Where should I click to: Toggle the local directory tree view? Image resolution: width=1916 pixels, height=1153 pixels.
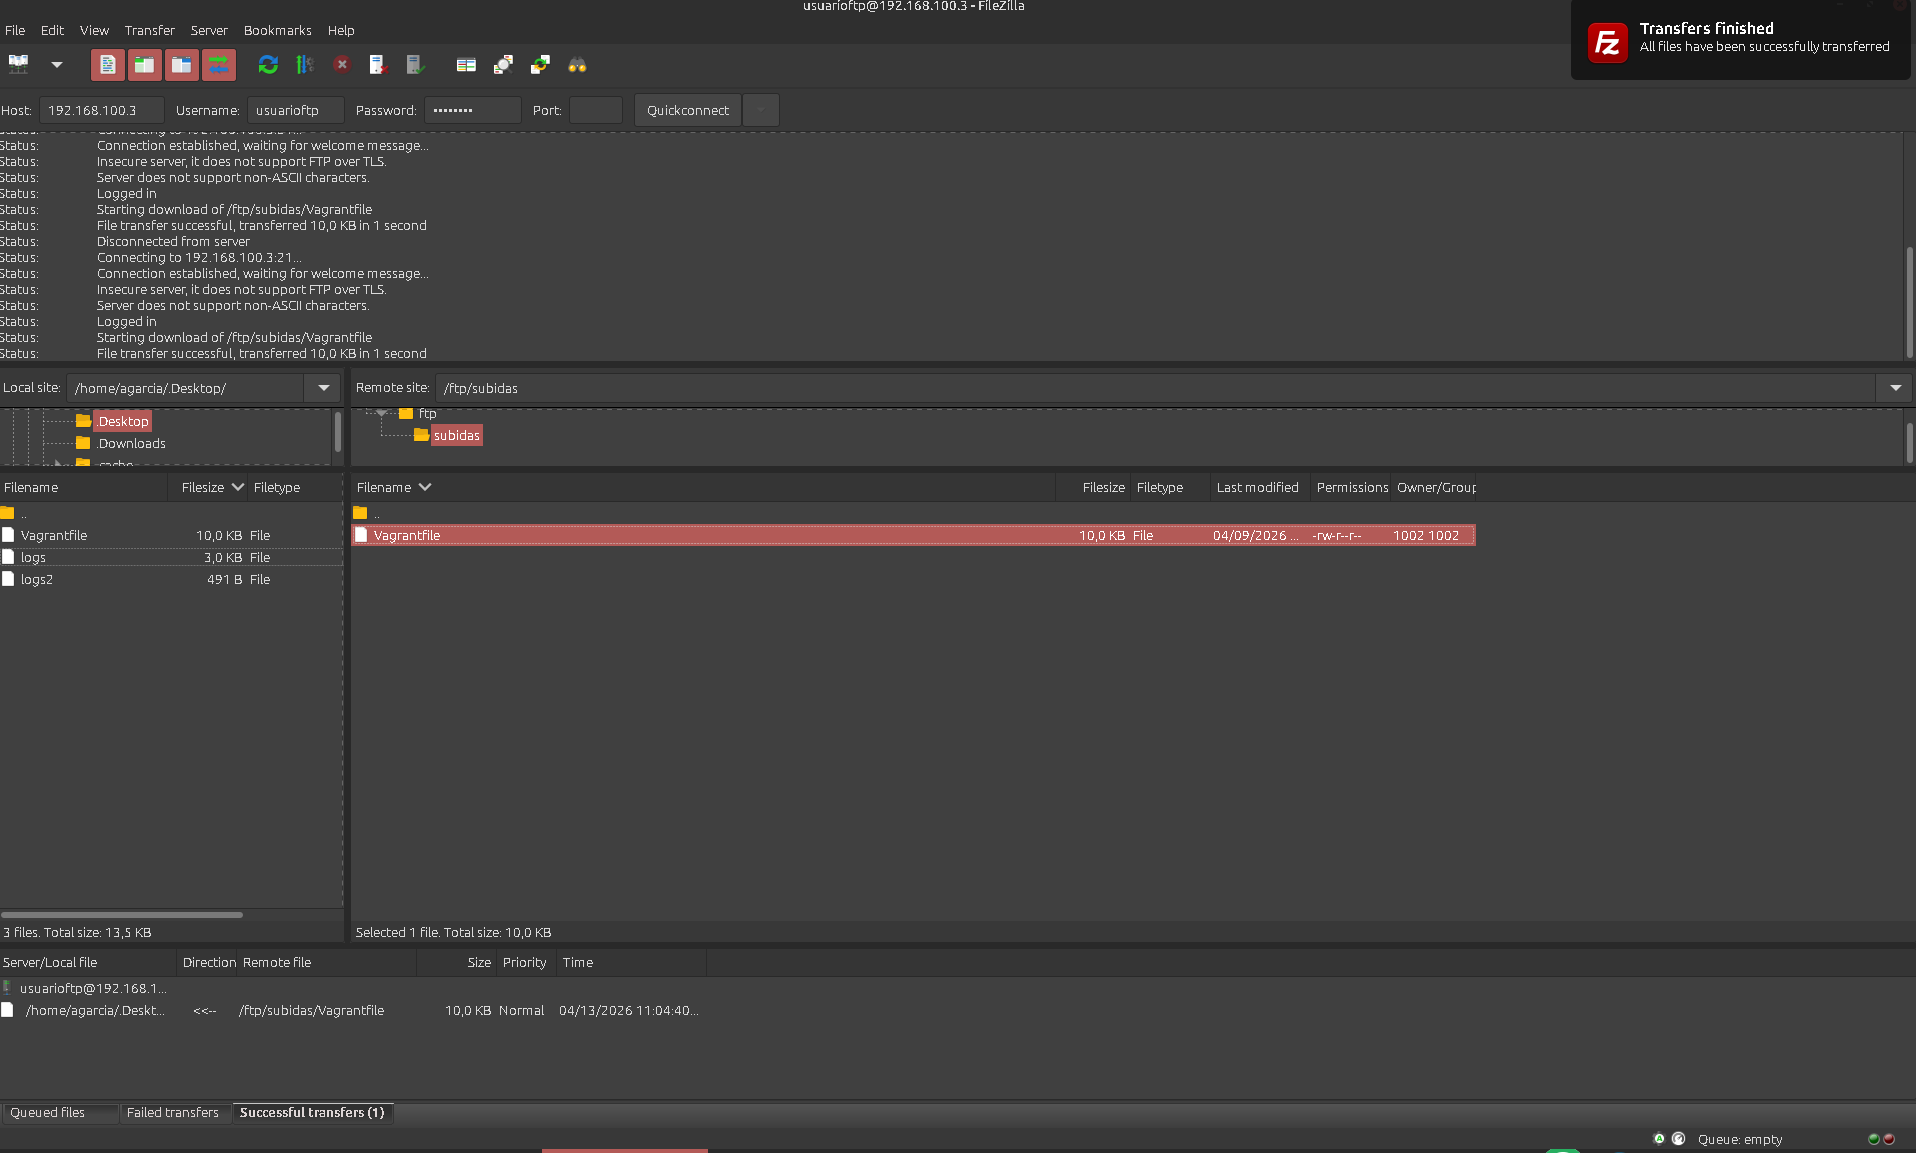point(145,65)
